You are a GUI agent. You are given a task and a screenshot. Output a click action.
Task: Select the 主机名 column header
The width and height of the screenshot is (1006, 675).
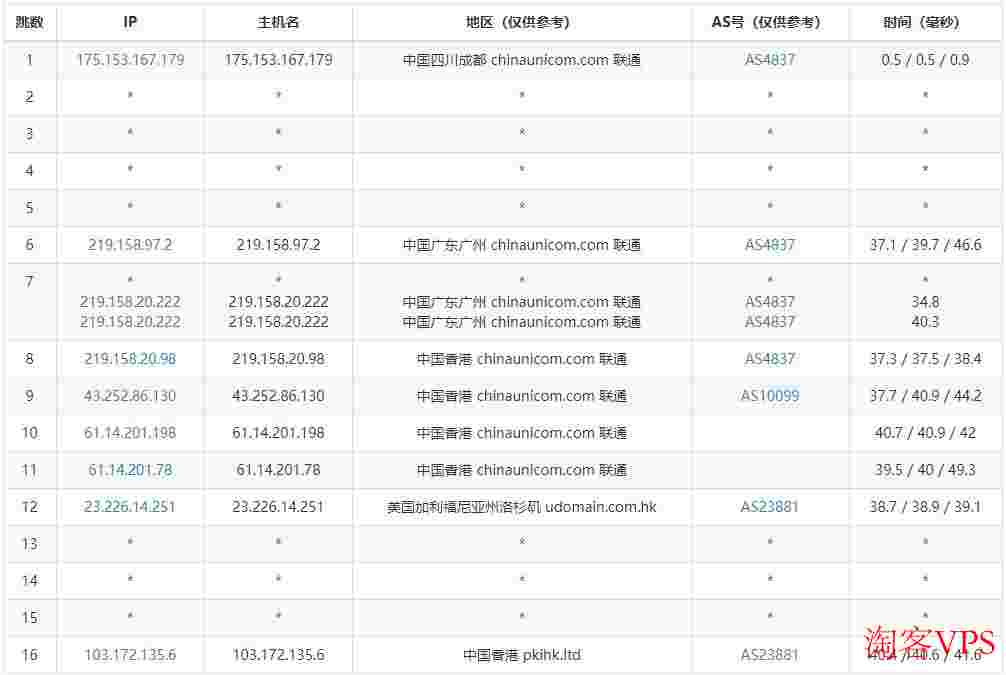click(278, 22)
